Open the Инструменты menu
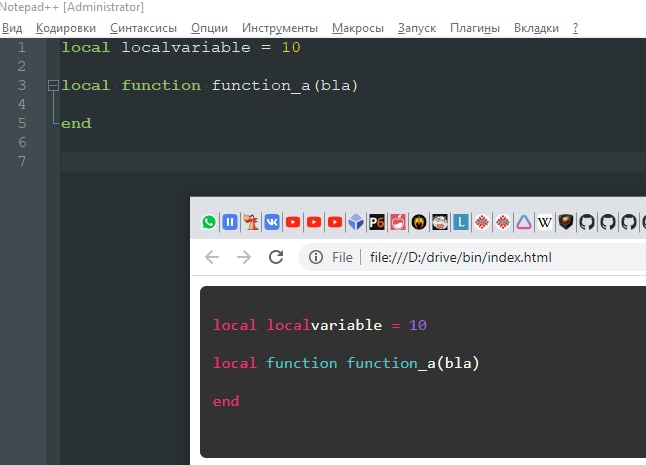This screenshot has width=646, height=465. click(280, 28)
